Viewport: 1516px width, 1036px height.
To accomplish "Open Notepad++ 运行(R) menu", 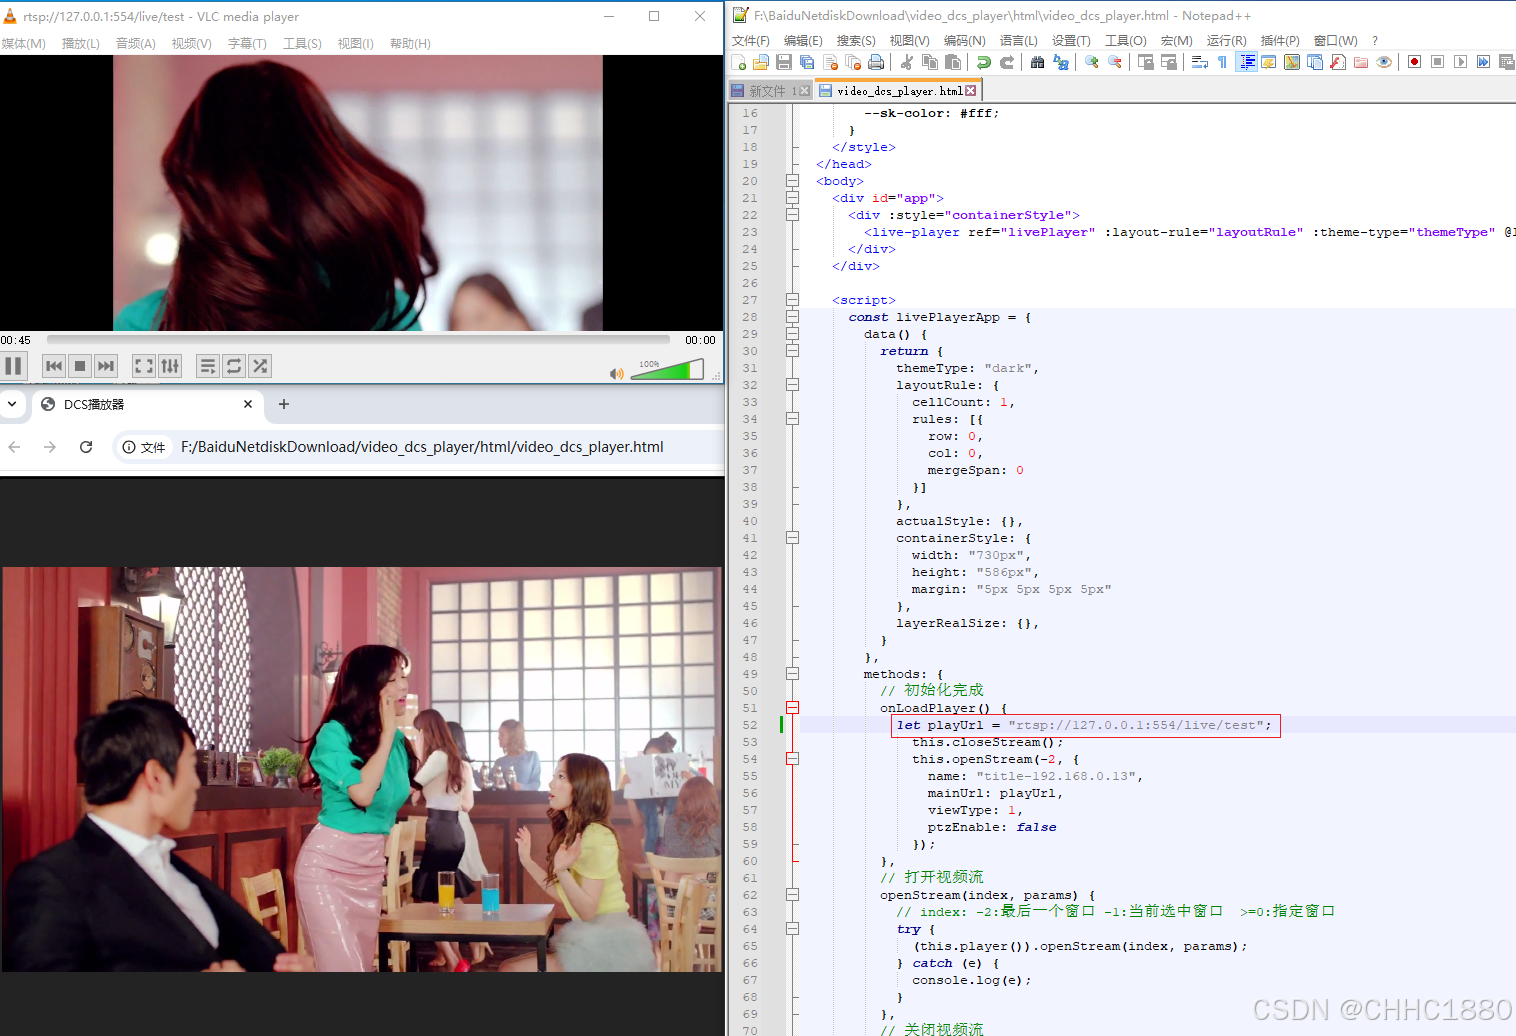I will click(1226, 40).
